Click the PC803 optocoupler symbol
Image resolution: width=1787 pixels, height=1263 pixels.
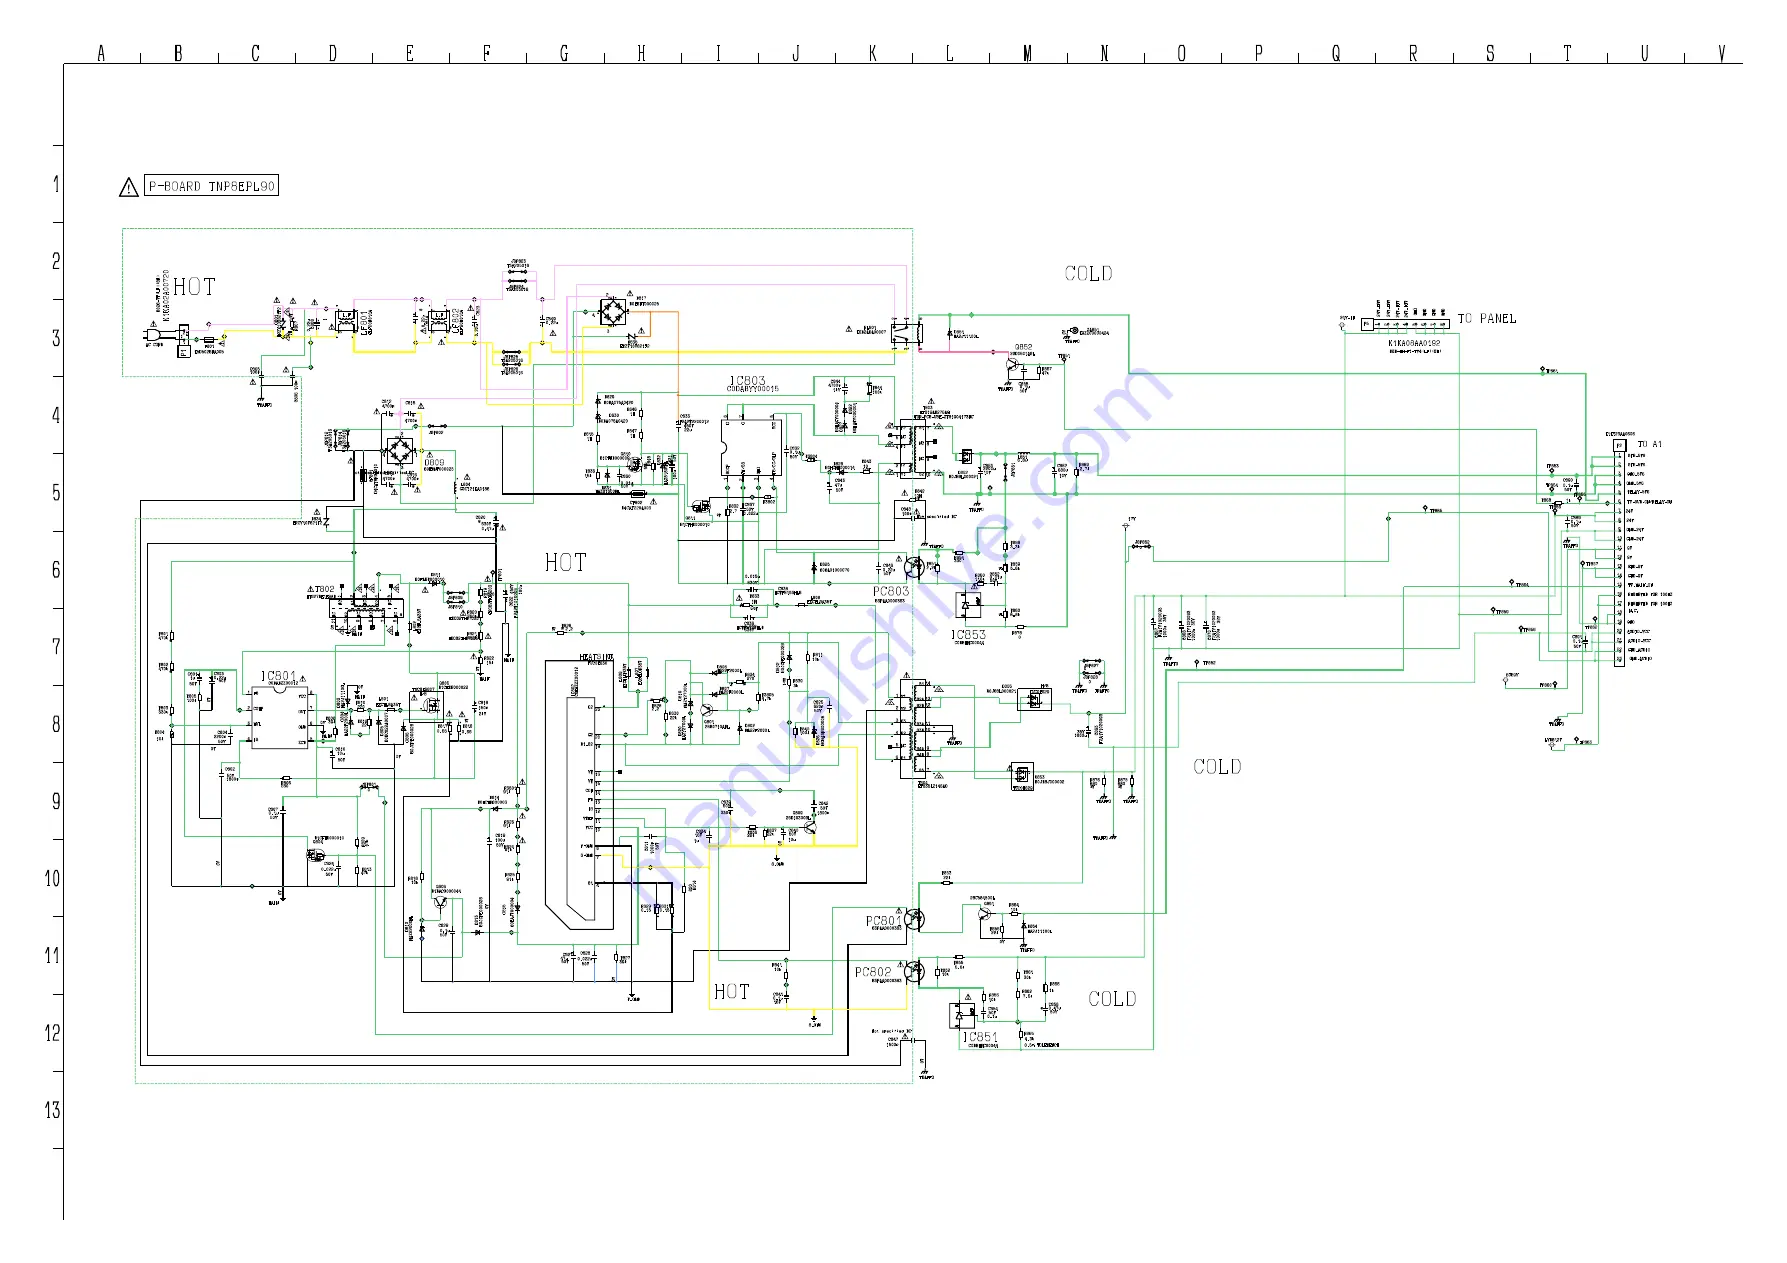coord(913,567)
